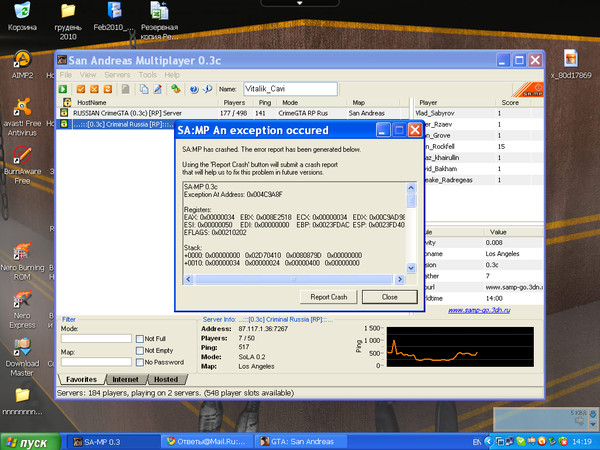This screenshot has width=600, height=450.
Task: Expand the hidden dock arrow at desktop top
Action: click(x=299, y=3)
